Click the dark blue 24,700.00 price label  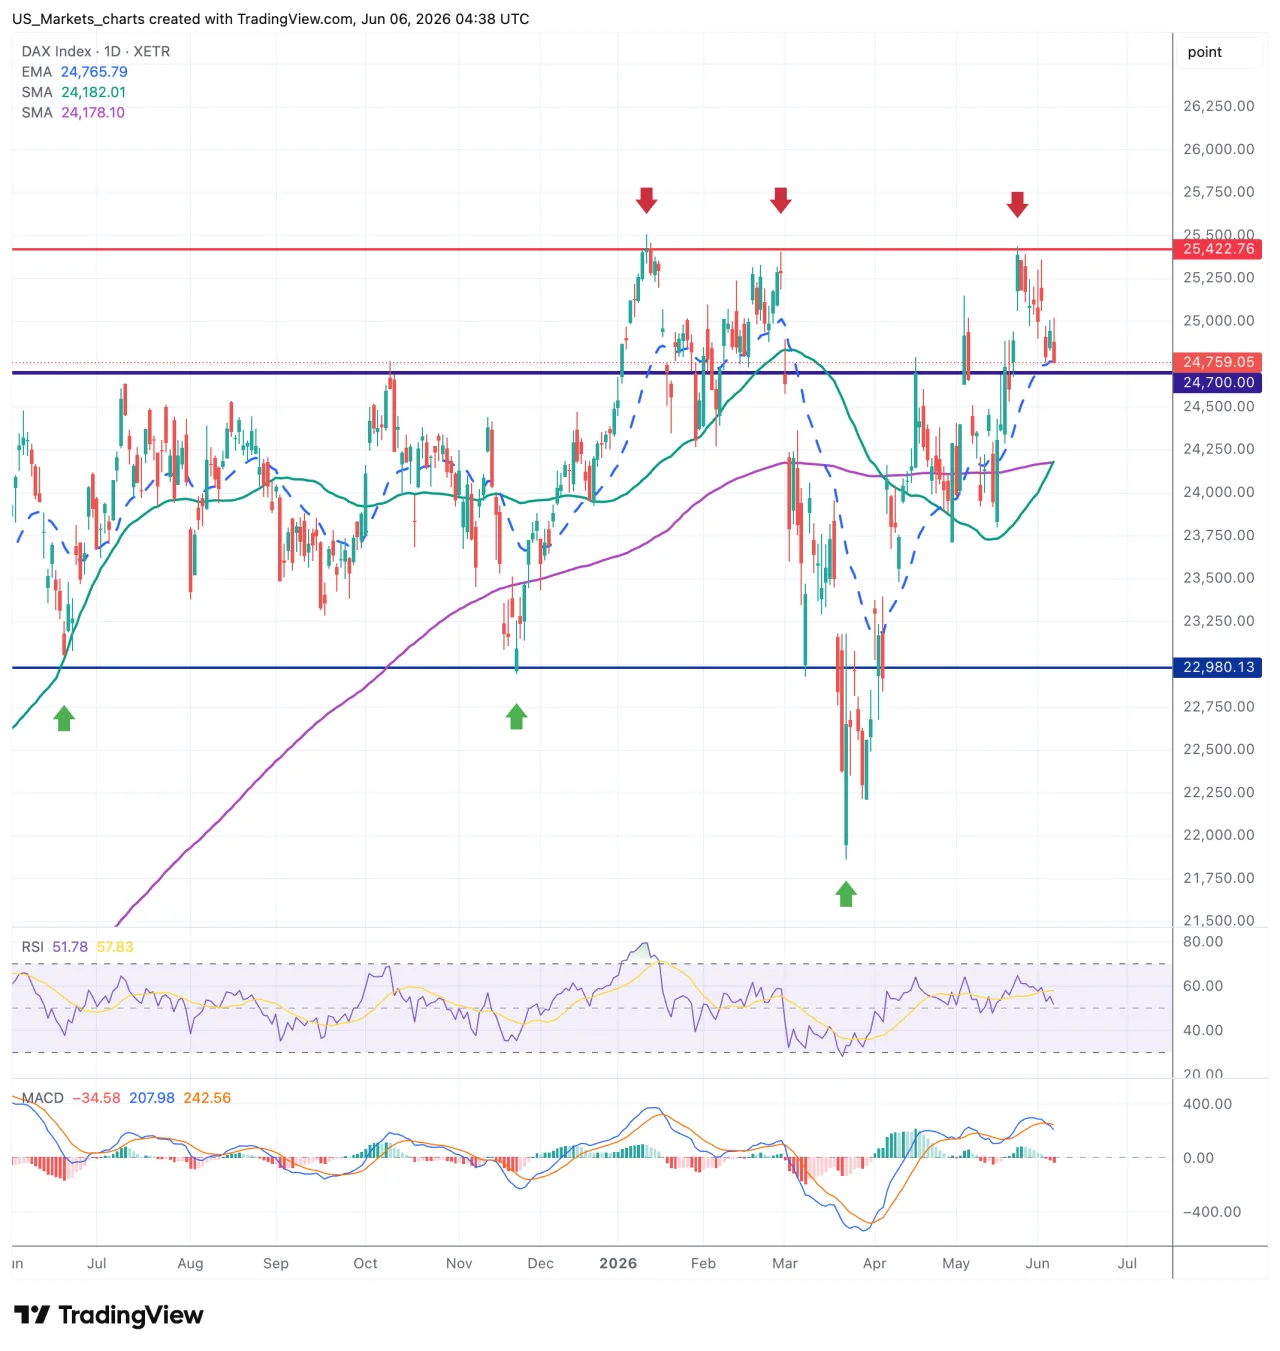tap(1218, 382)
